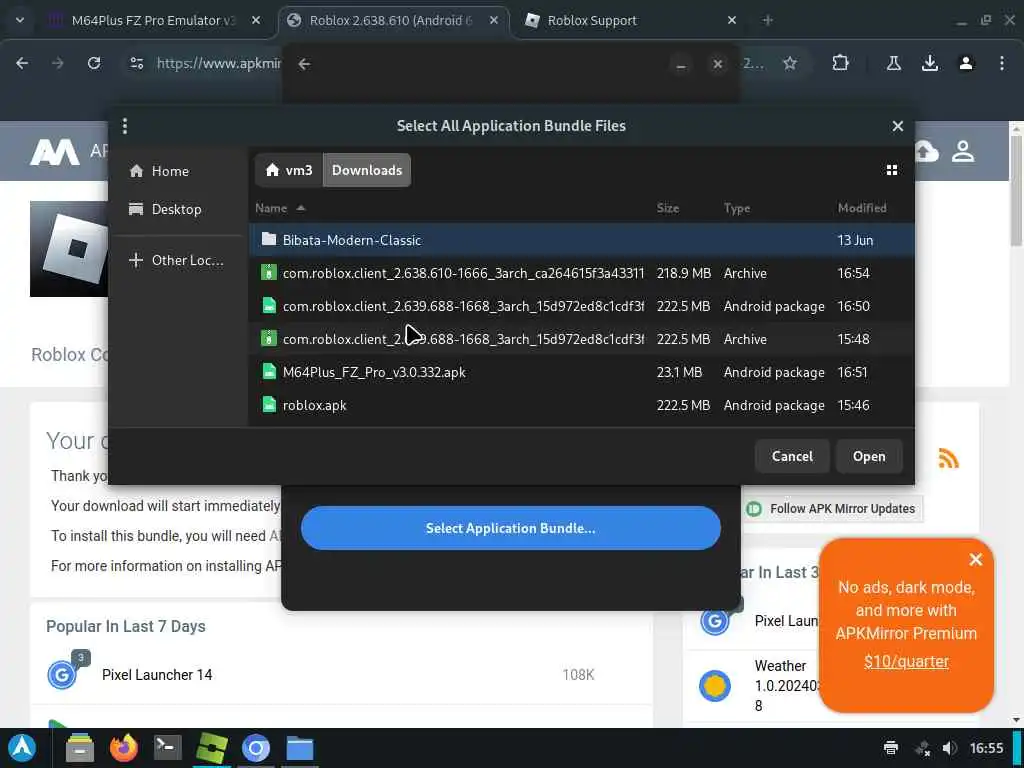The height and width of the screenshot is (768, 1024).
Task: Open the Chromium icon in taskbar
Action: pos(255,748)
